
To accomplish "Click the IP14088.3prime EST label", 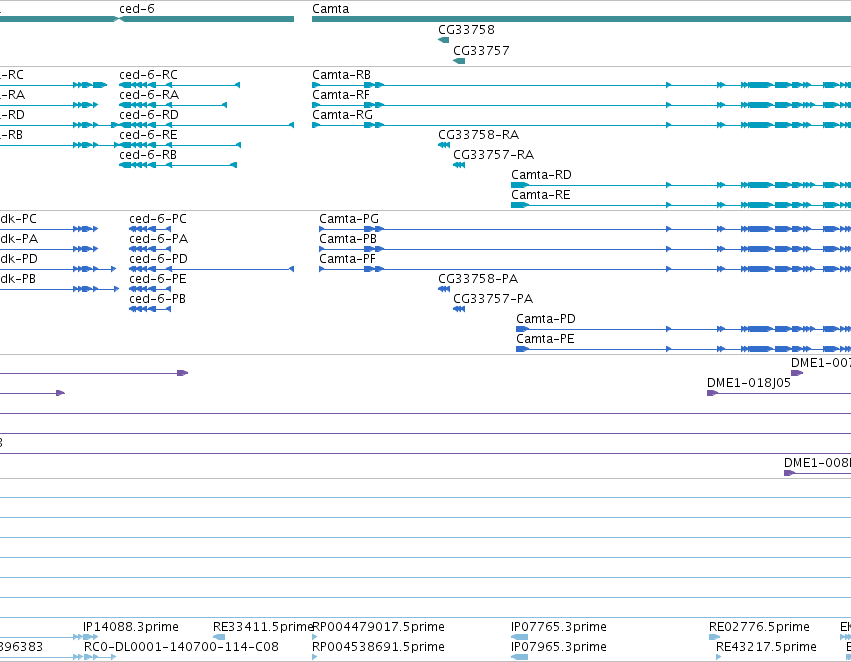I will click(131, 627).
